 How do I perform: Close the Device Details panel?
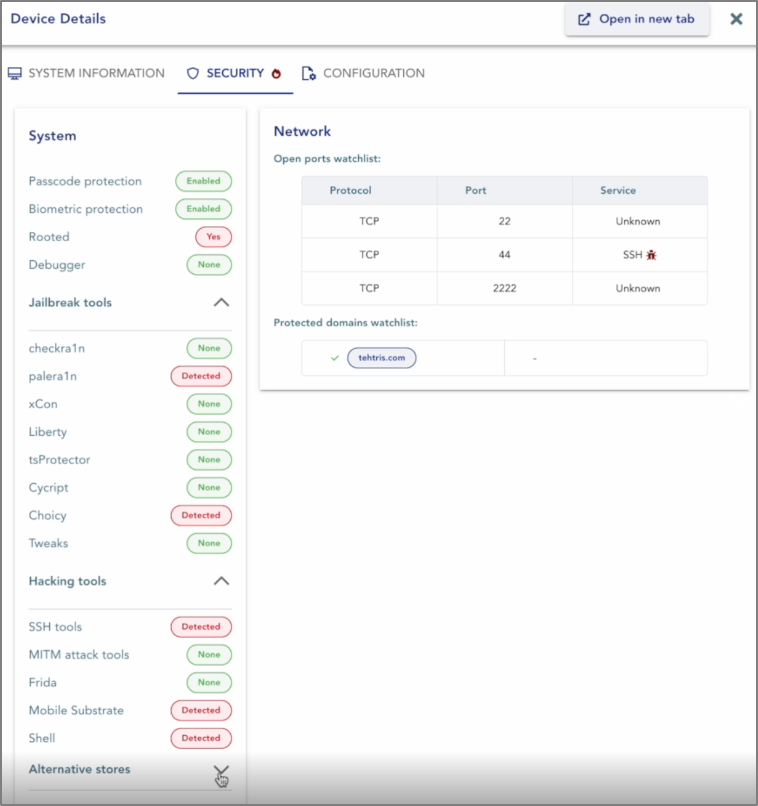click(x=736, y=19)
